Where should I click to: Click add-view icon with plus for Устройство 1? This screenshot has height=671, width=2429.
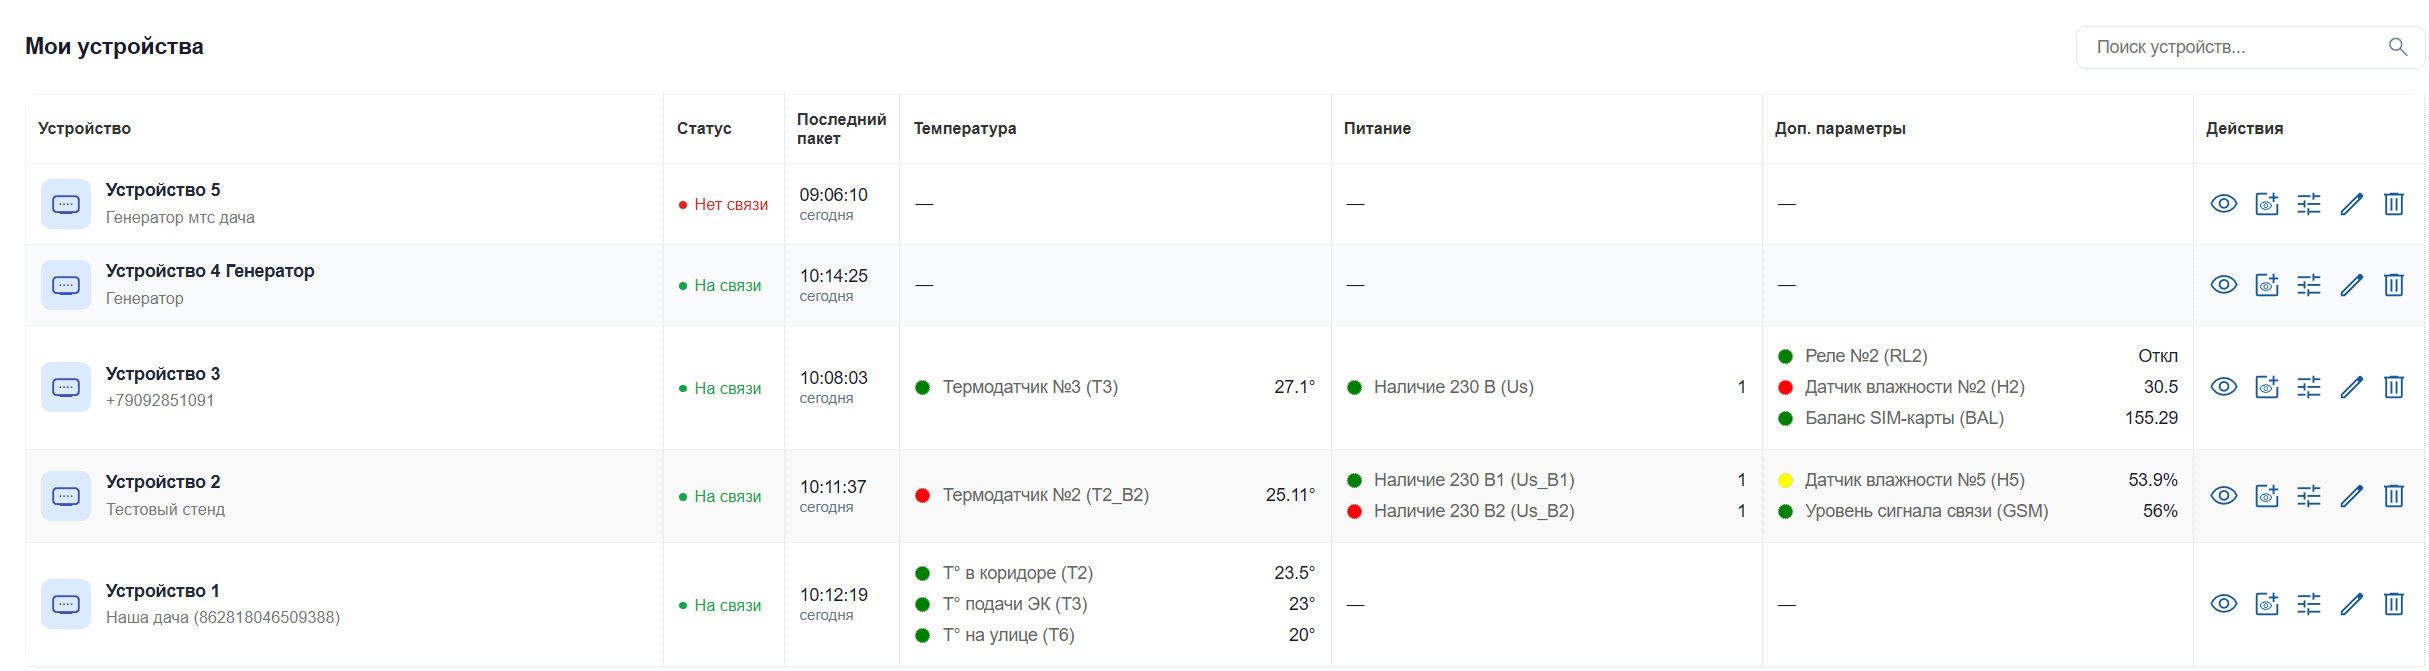[x=2266, y=604]
